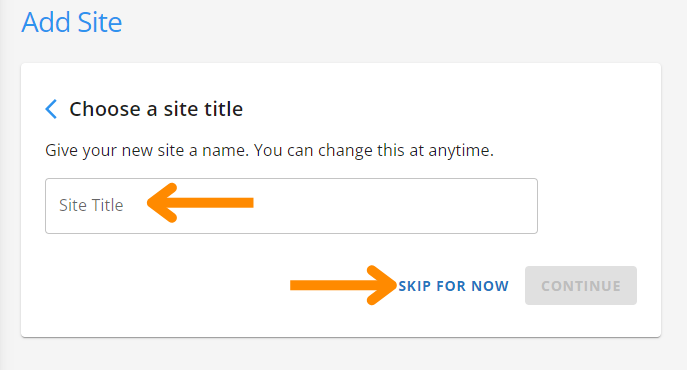Click the Add Site page heading
Image resolution: width=687 pixels, height=370 pixels.
pyautogui.click(x=72, y=22)
